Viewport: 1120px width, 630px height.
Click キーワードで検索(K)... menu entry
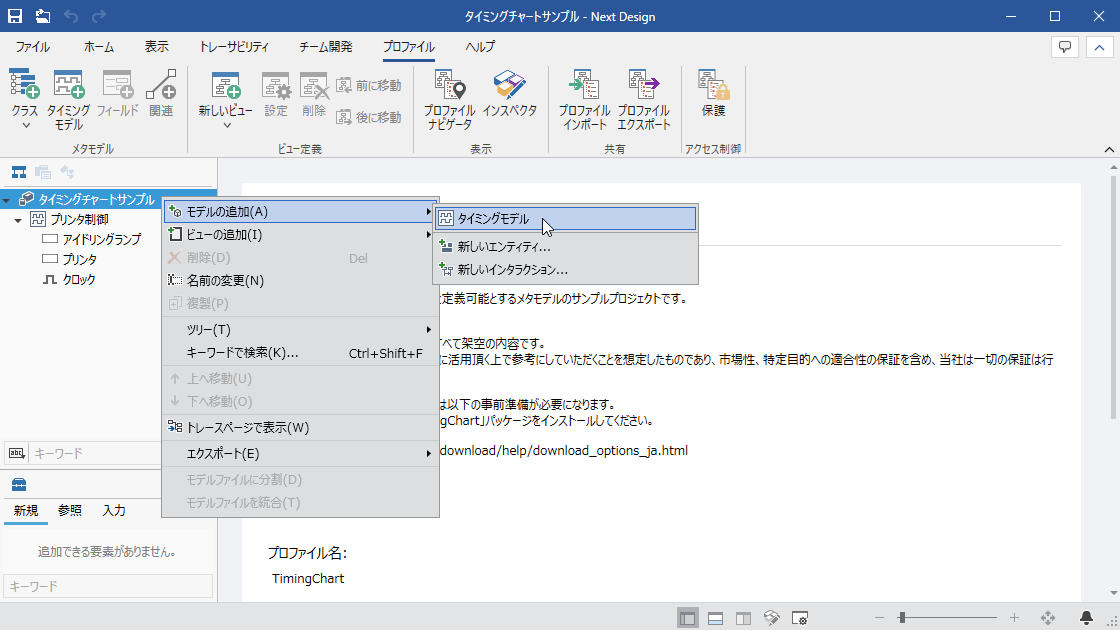pyautogui.click(x=300, y=353)
